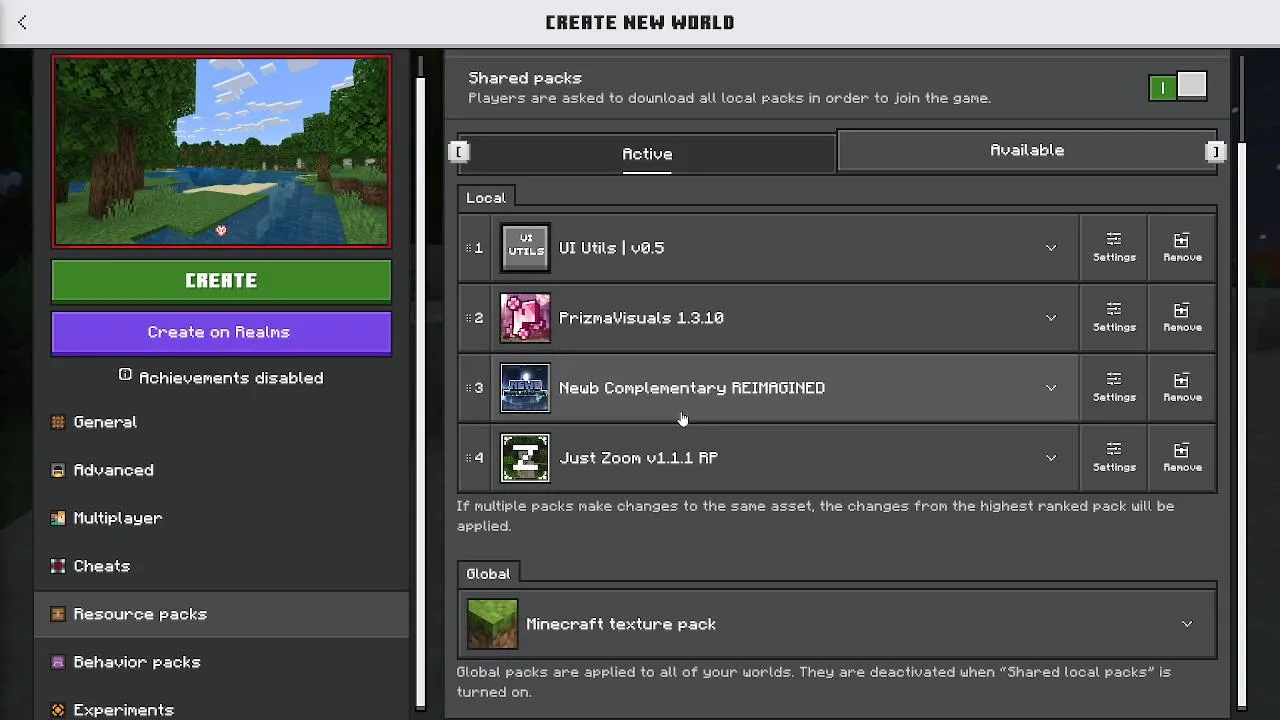
Task: Open the Cheats settings section
Action: (221, 566)
